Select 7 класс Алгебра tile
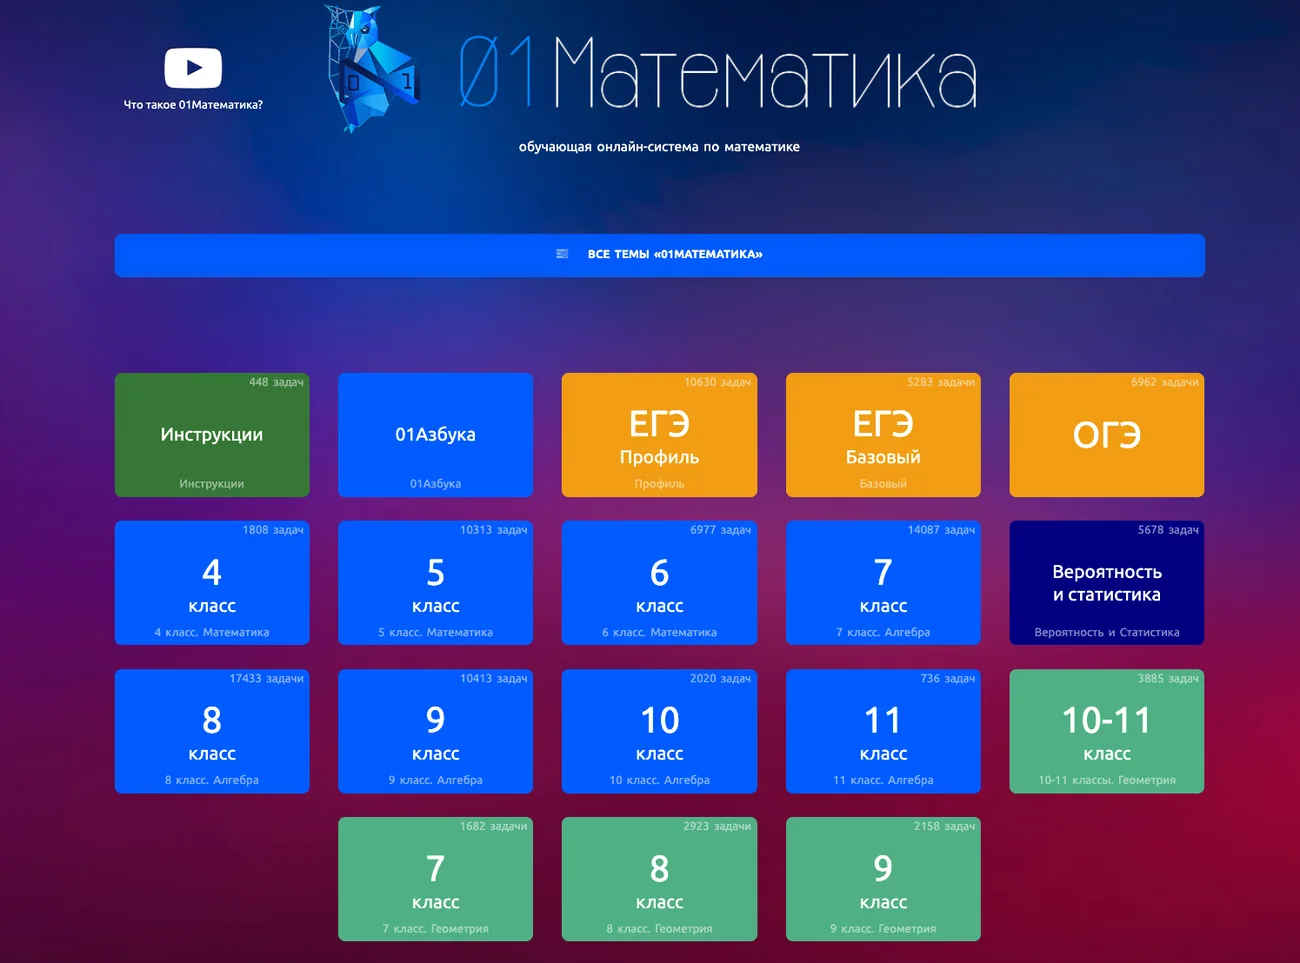Screen dimensions: 1300x963 tap(883, 583)
